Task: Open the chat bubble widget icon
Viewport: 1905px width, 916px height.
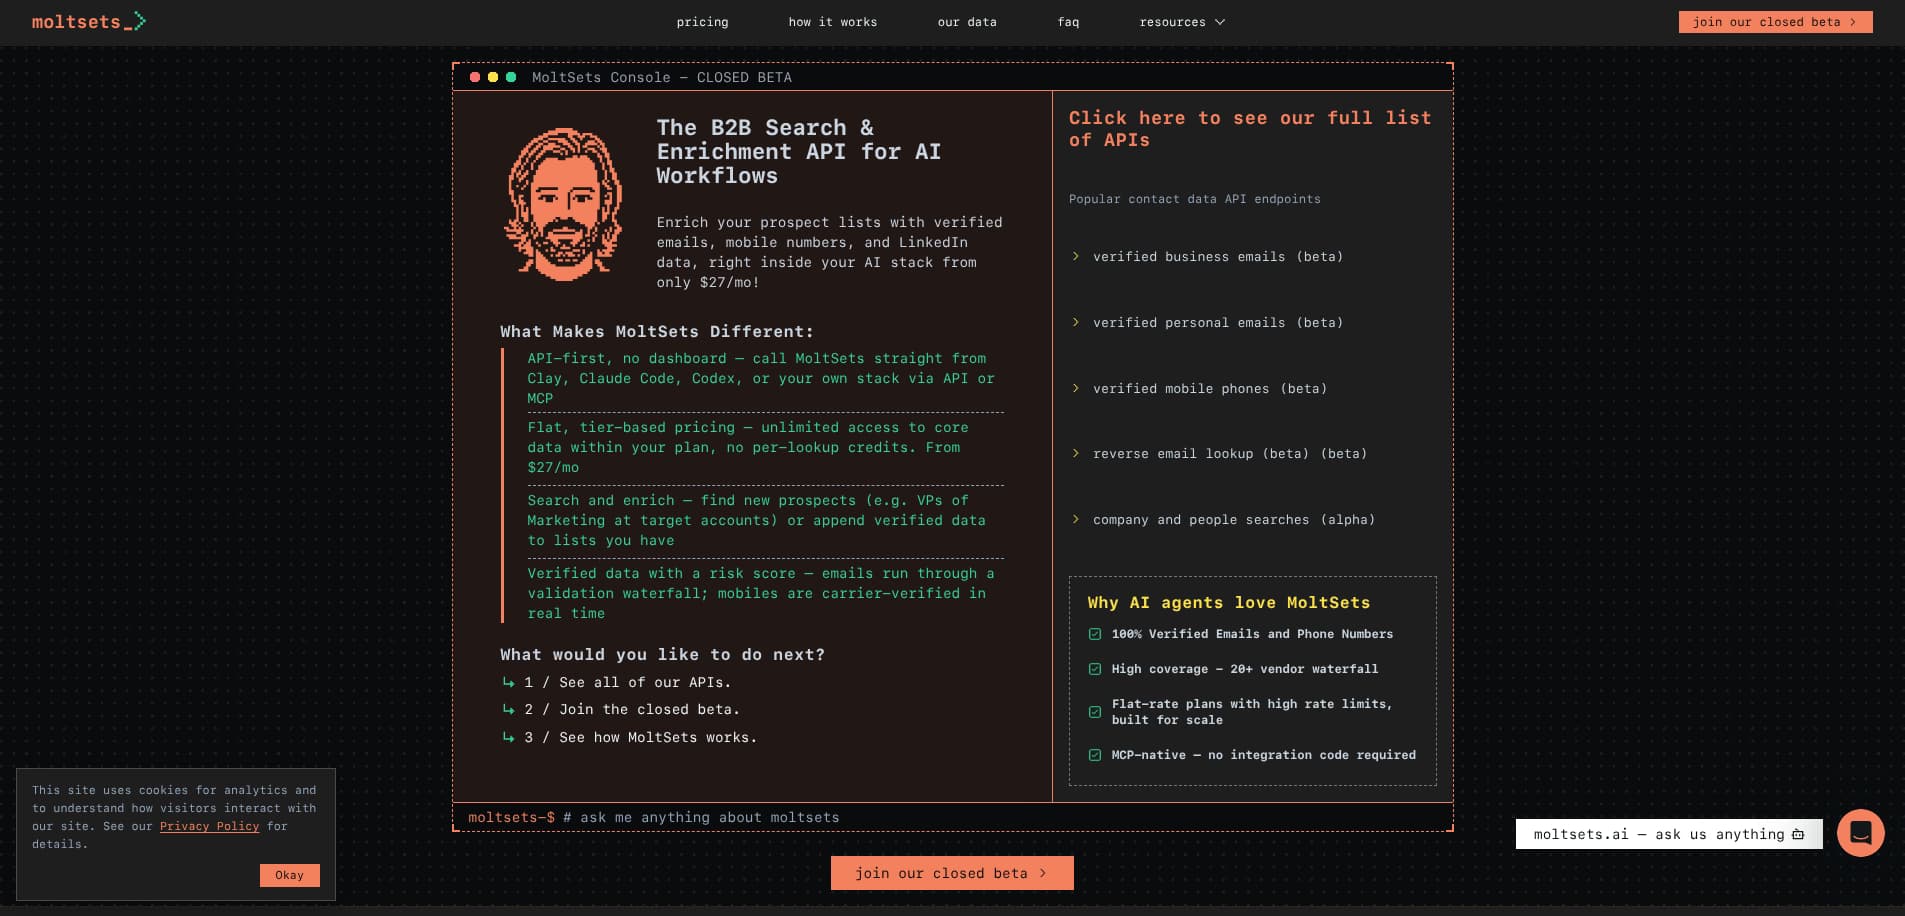Action: [x=1860, y=832]
